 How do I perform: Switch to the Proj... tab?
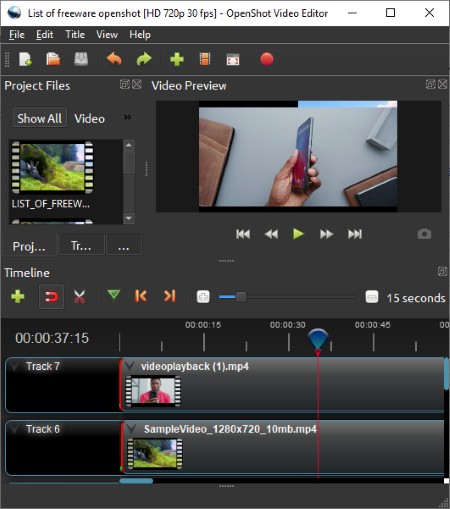pyautogui.click(x=29, y=246)
